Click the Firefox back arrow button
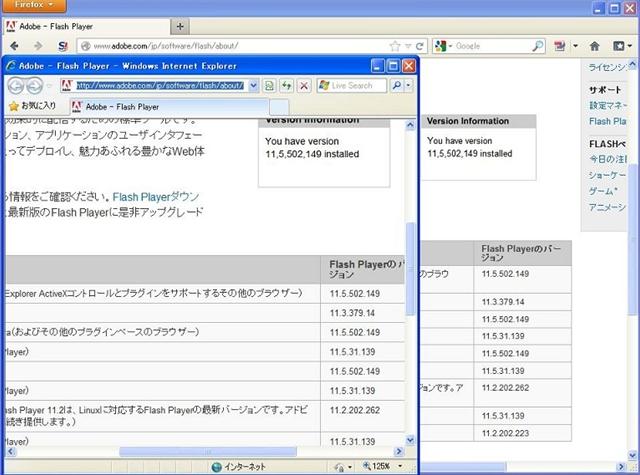The width and height of the screenshot is (640, 475). coord(14,46)
